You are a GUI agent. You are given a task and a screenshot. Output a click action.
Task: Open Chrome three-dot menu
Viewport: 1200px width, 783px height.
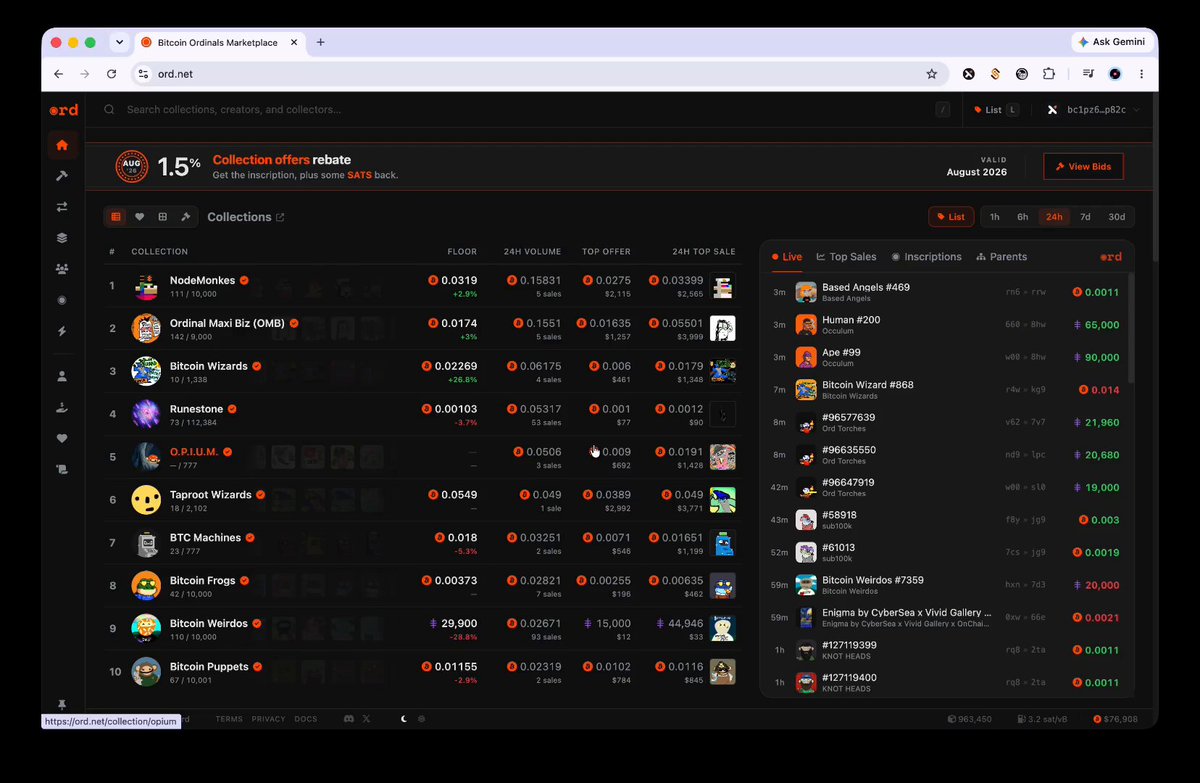click(1141, 74)
